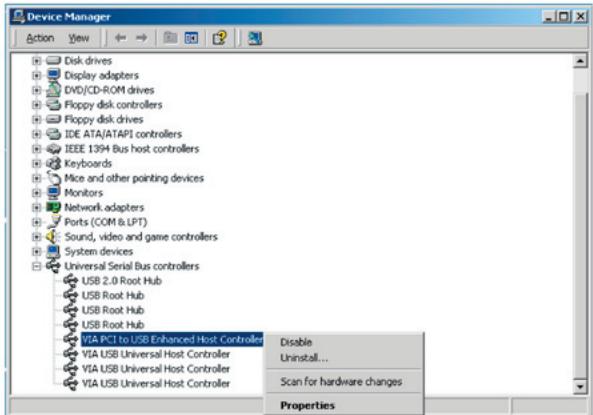This screenshot has height=415, width=593.
Task: Choose Scan for hardware changes in context menu
Action: 341,382
